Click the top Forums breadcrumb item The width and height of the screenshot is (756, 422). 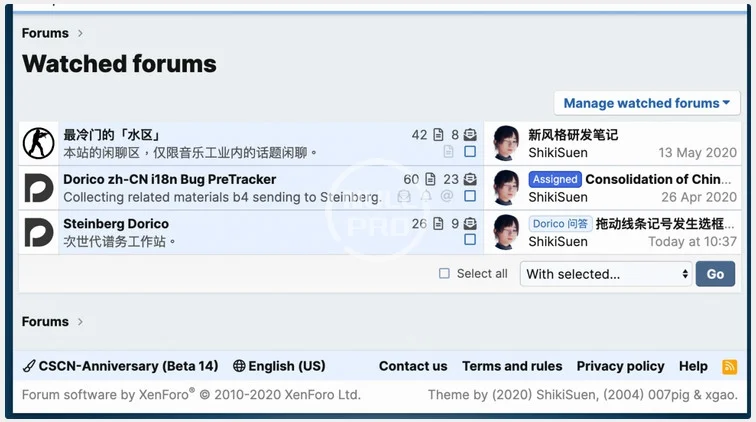point(45,33)
